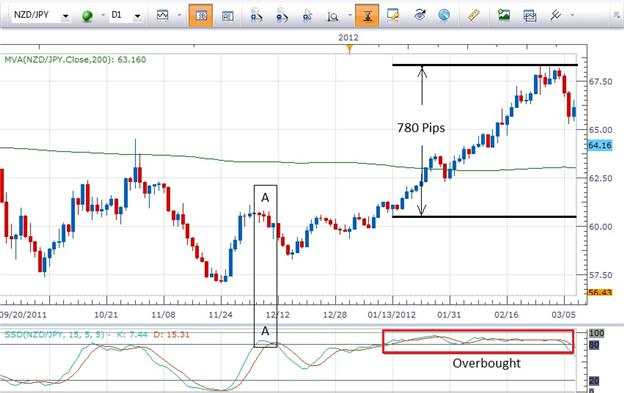The height and width of the screenshot is (393, 624).
Task: Open the D1 timeframe dropdown
Action: [137, 16]
